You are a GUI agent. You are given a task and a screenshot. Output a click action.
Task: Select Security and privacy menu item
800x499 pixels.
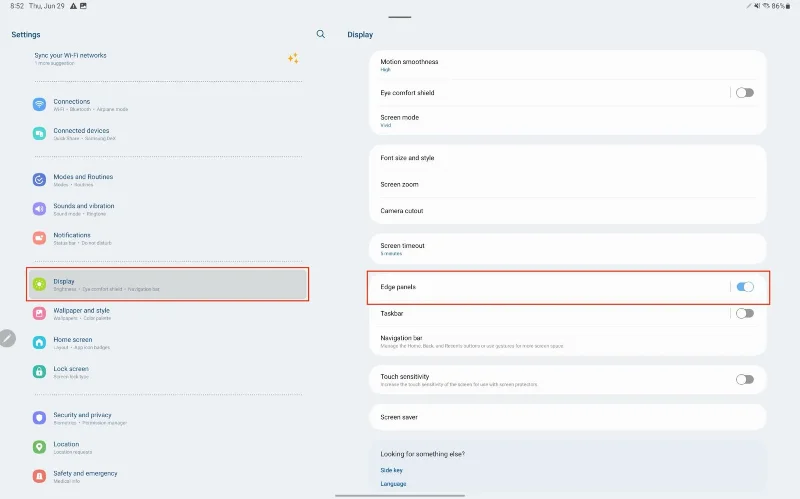point(82,417)
